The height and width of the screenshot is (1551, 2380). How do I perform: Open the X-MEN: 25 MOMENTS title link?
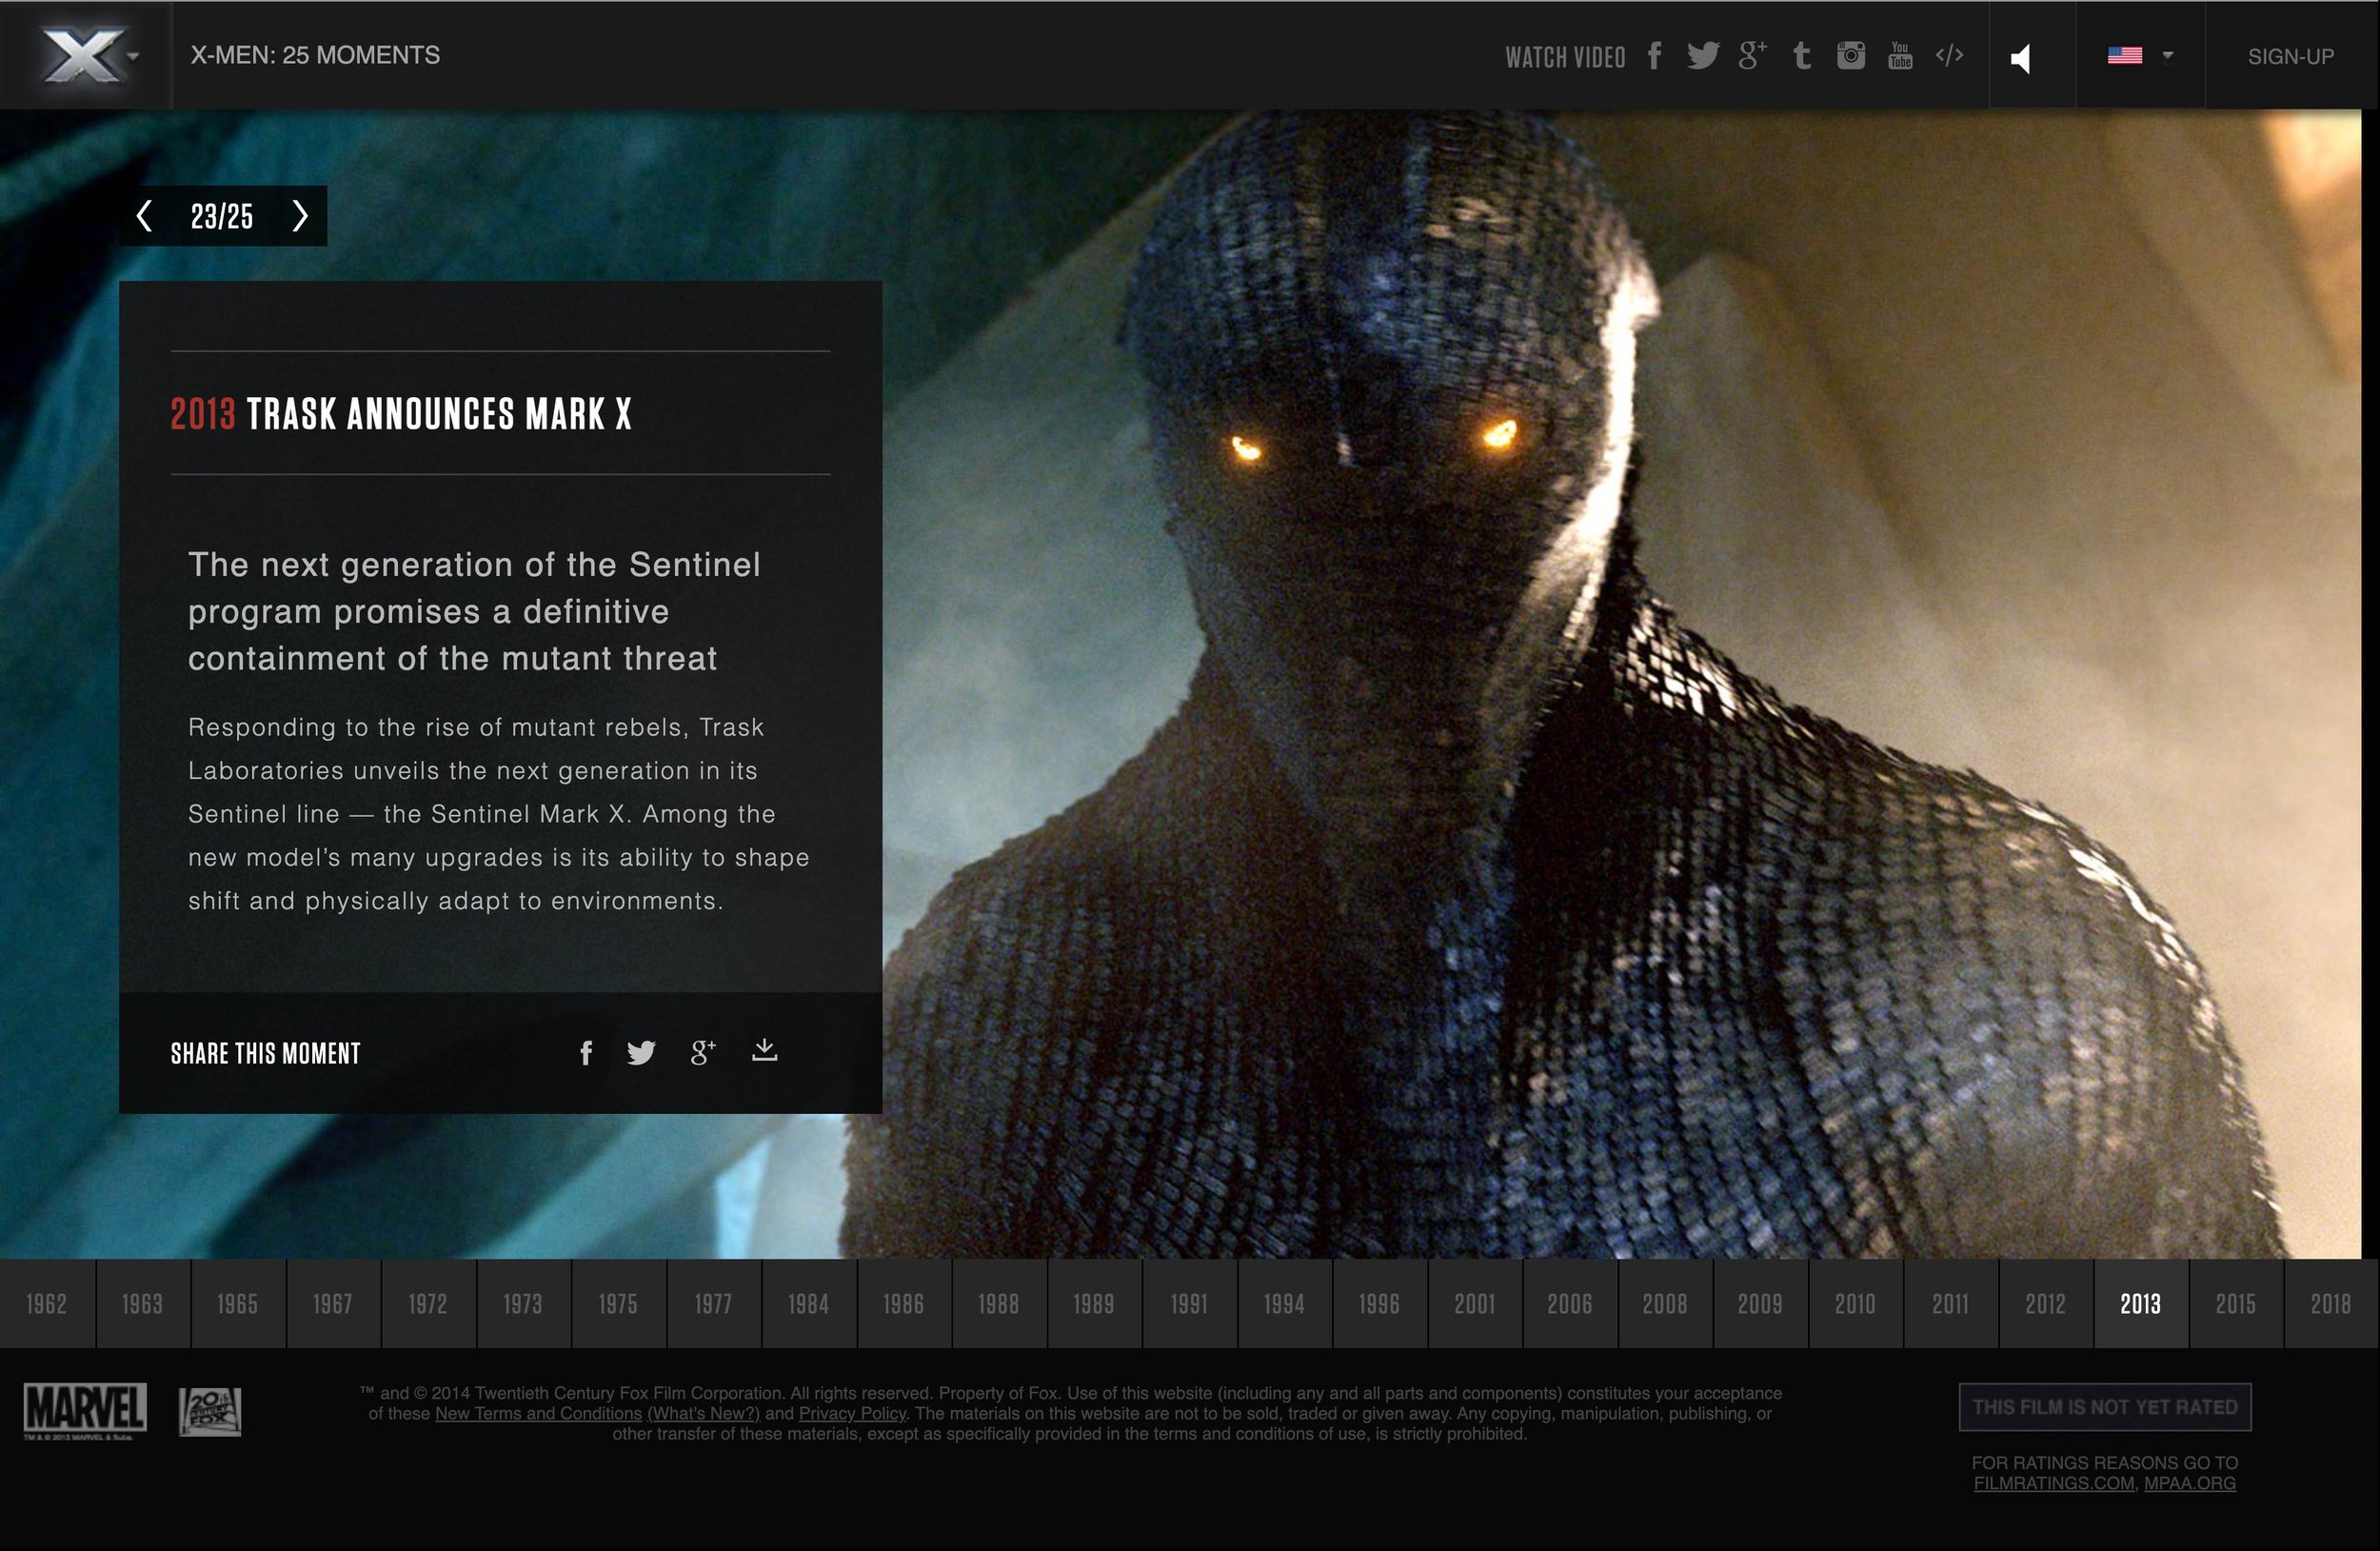[315, 55]
